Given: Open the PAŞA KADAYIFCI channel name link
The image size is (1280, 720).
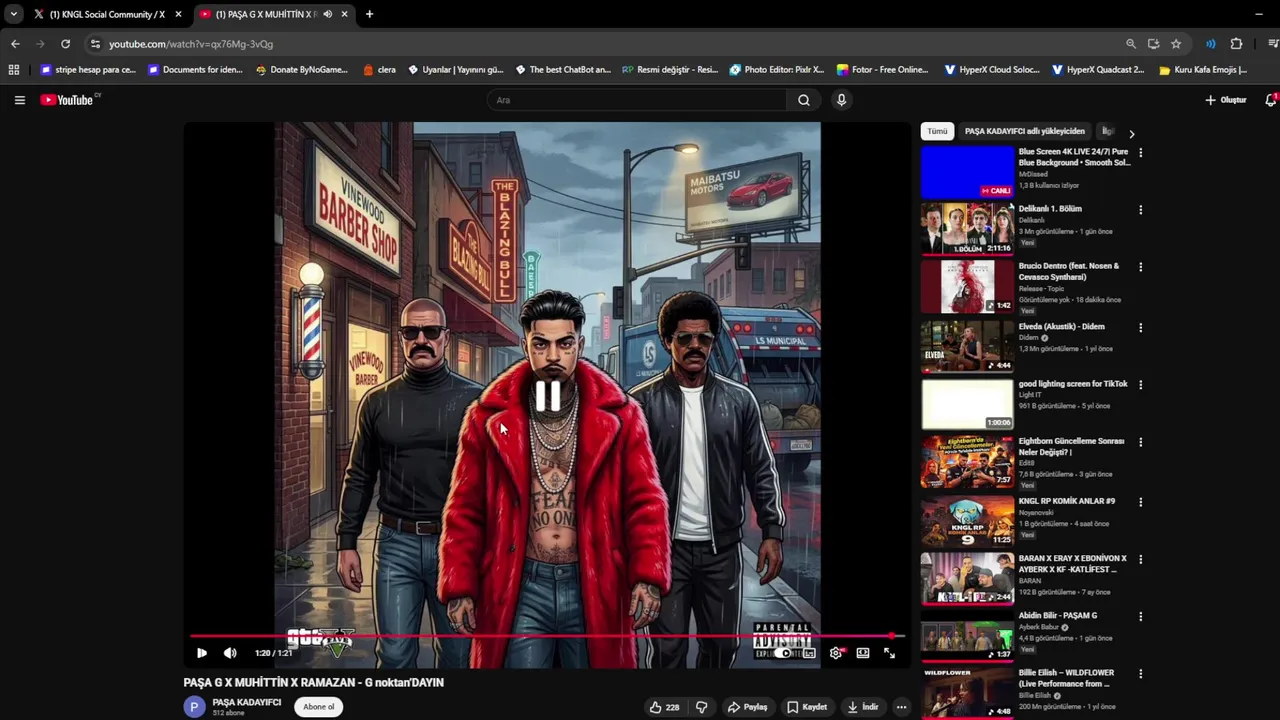Looking at the screenshot, I should click(x=247, y=702).
